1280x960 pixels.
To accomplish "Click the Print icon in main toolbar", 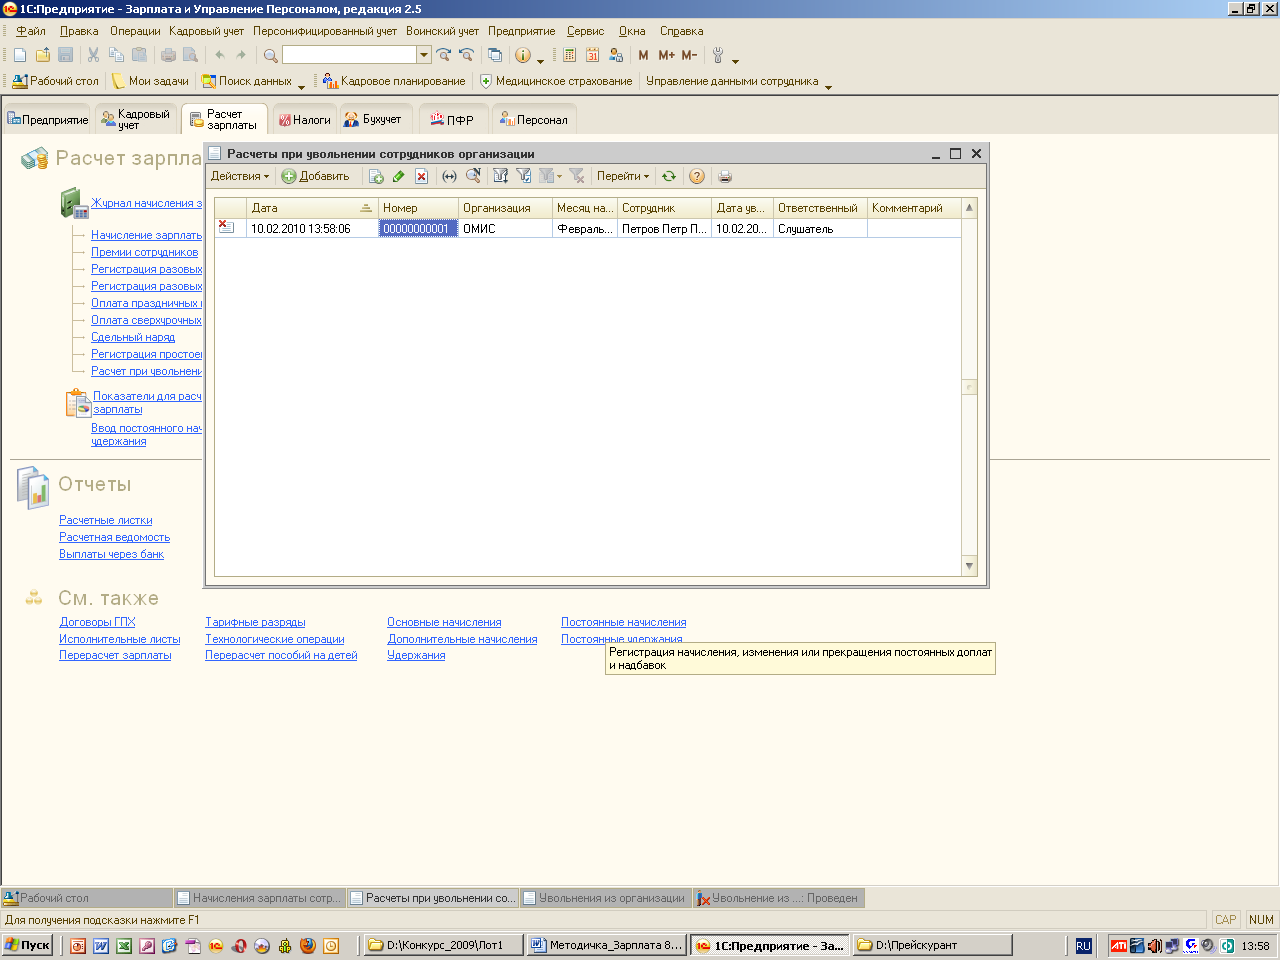I will 168,55.
